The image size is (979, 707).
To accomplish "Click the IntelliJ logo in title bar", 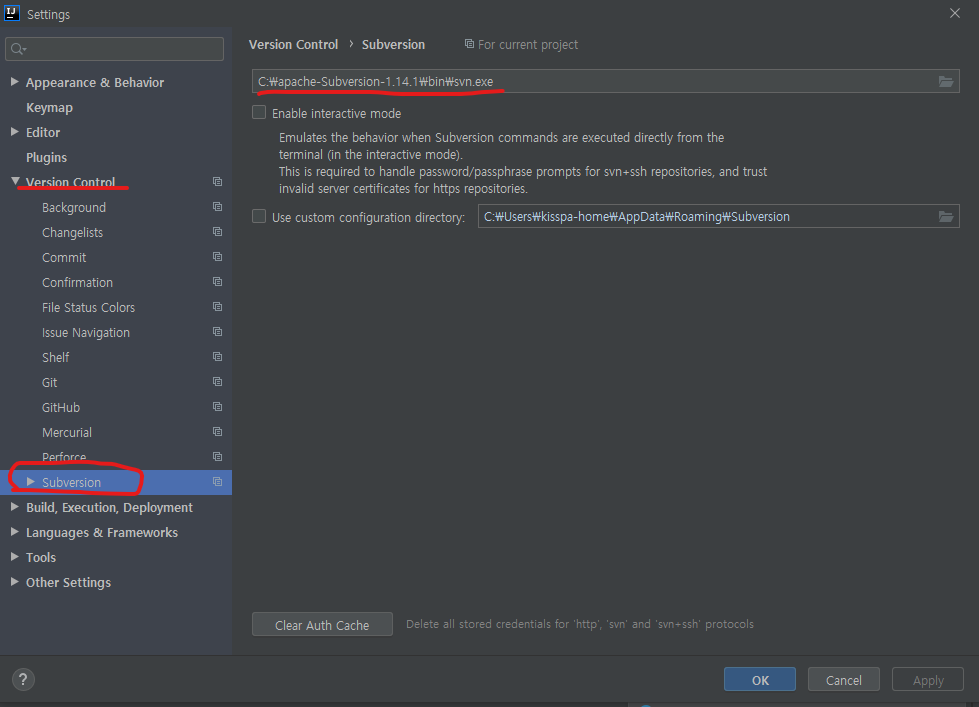I will point(11,13).
